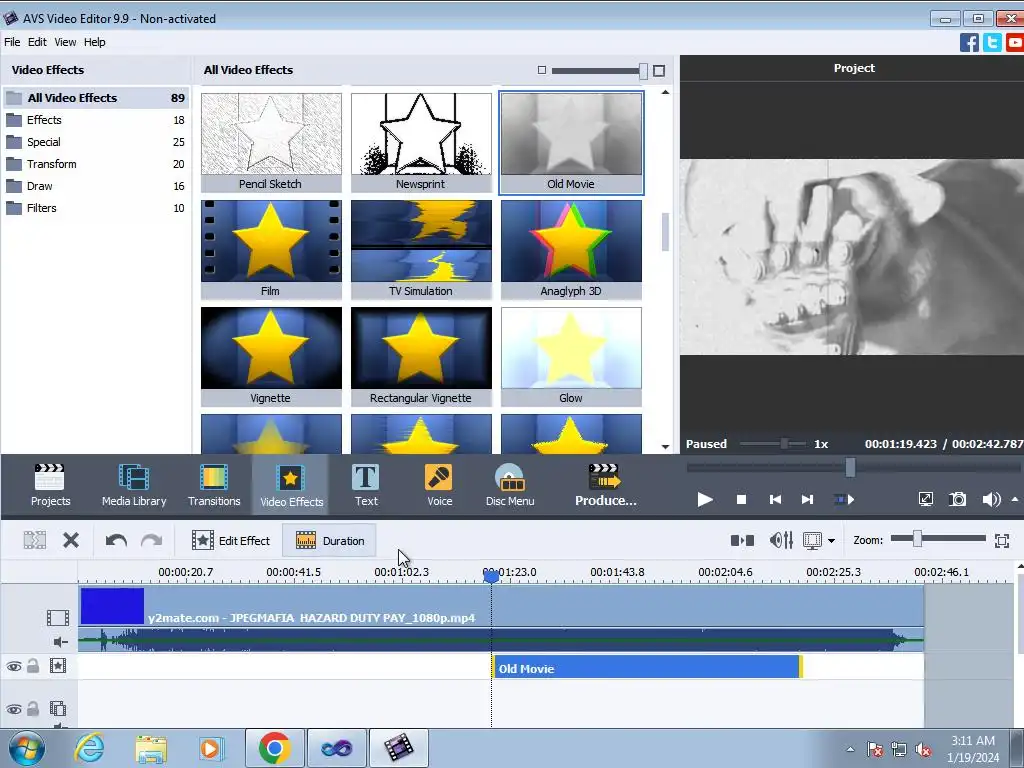Click the Duration button
The width and height of the screenshot is (1024, 768).
tap(330, 540)
